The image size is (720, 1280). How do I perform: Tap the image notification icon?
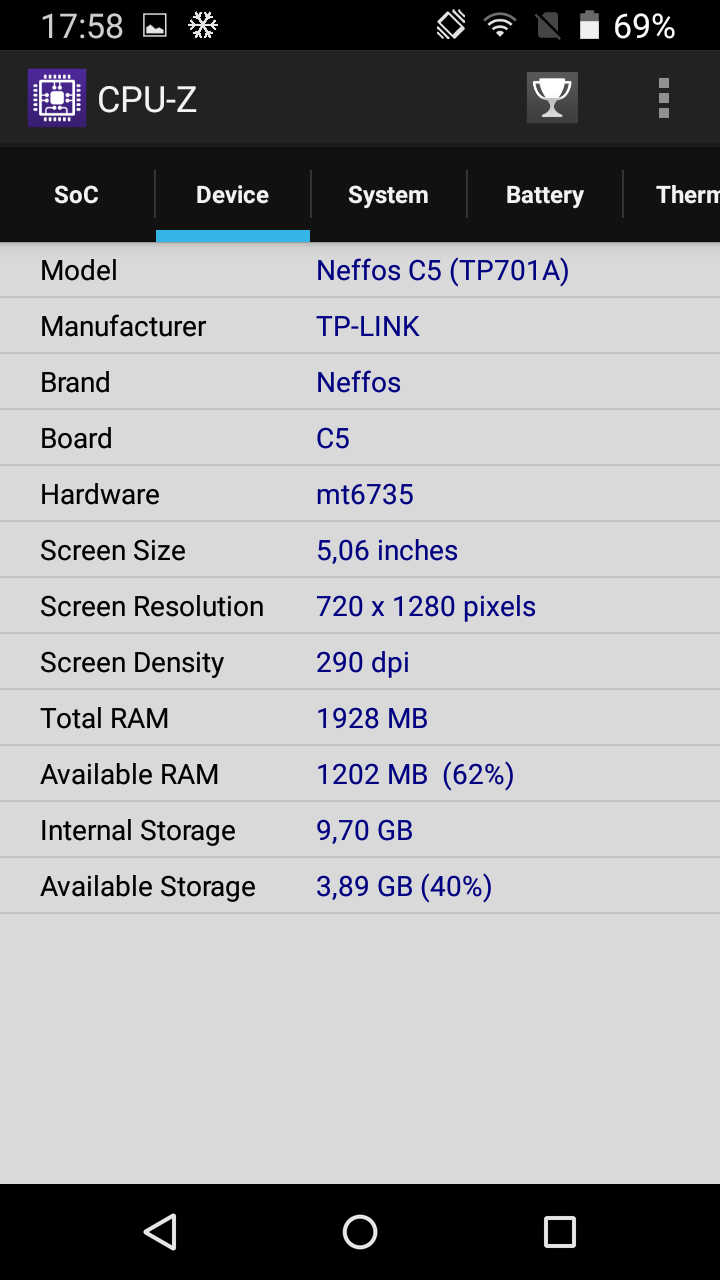[155, 25]
